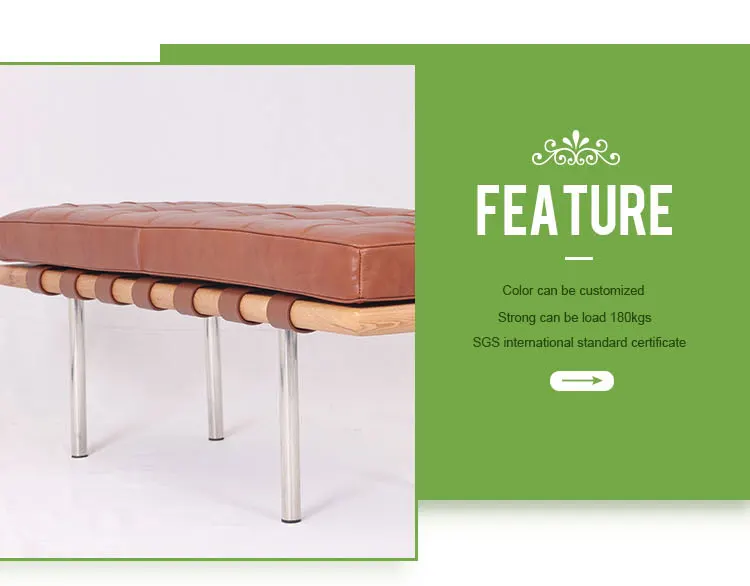Click the wooden frame edge of the bench
Screen dimensions: 750x586
point(364,318)
